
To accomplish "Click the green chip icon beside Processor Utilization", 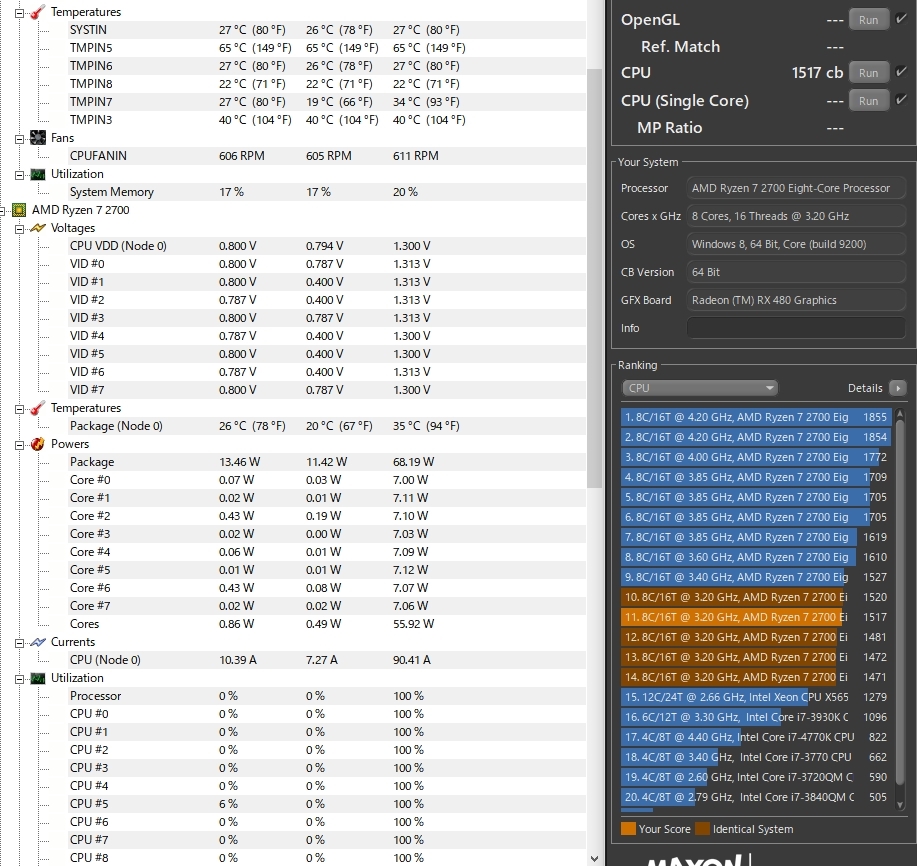I will [x=37, y=678].
